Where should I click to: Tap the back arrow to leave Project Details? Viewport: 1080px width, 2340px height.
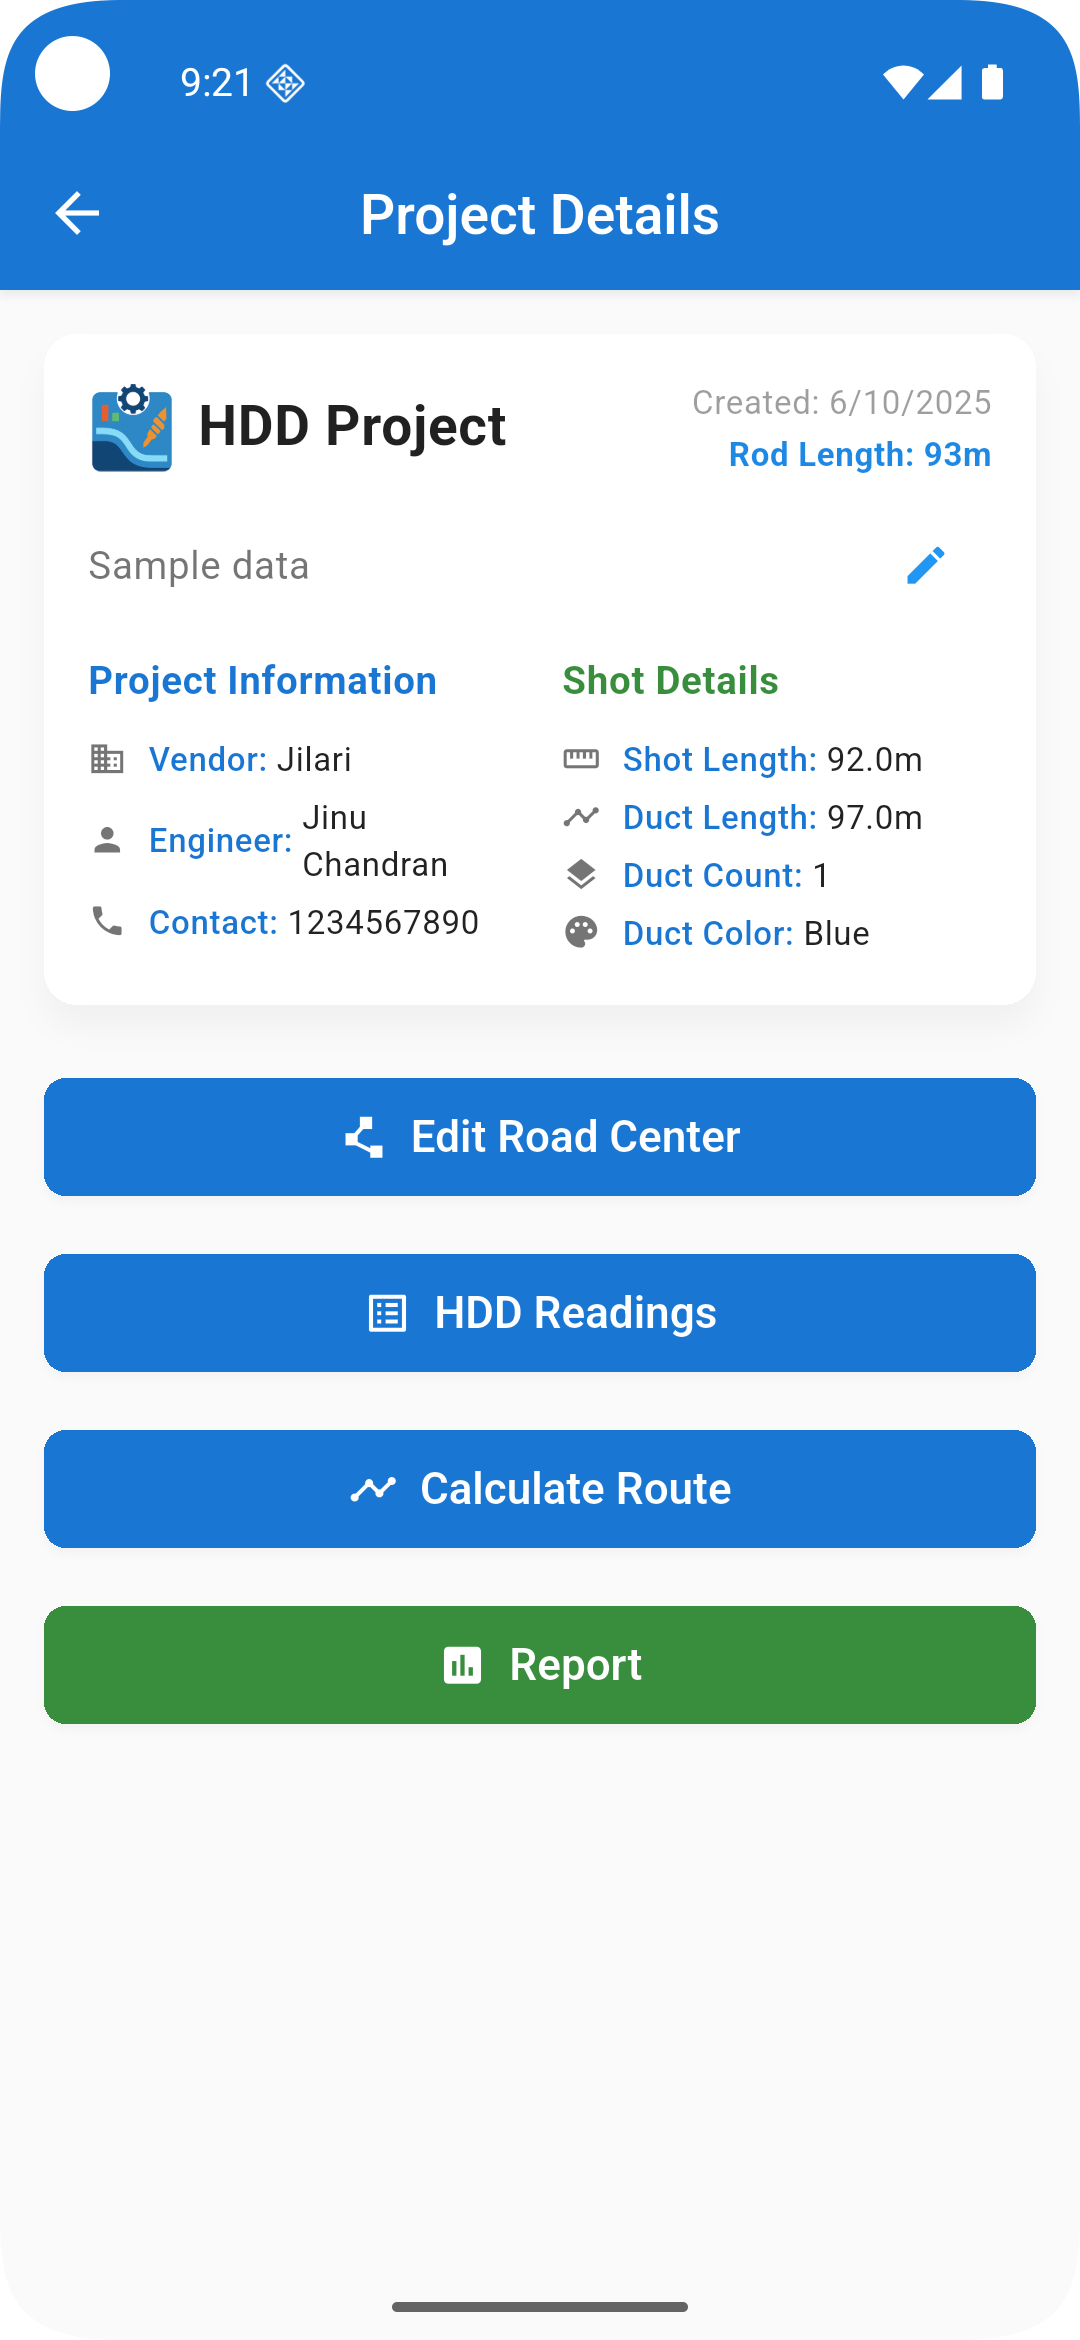[x=76, y=212]
